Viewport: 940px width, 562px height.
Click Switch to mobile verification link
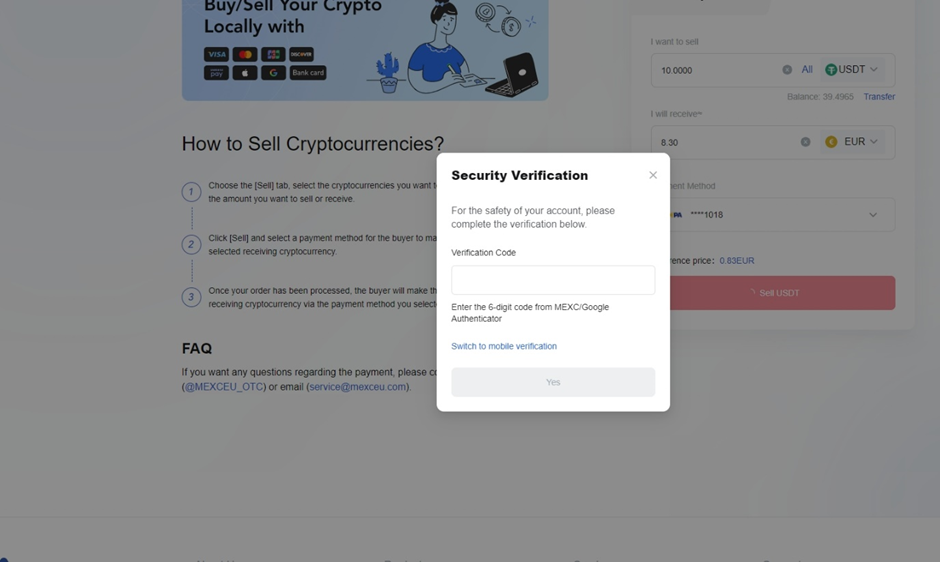504,346
